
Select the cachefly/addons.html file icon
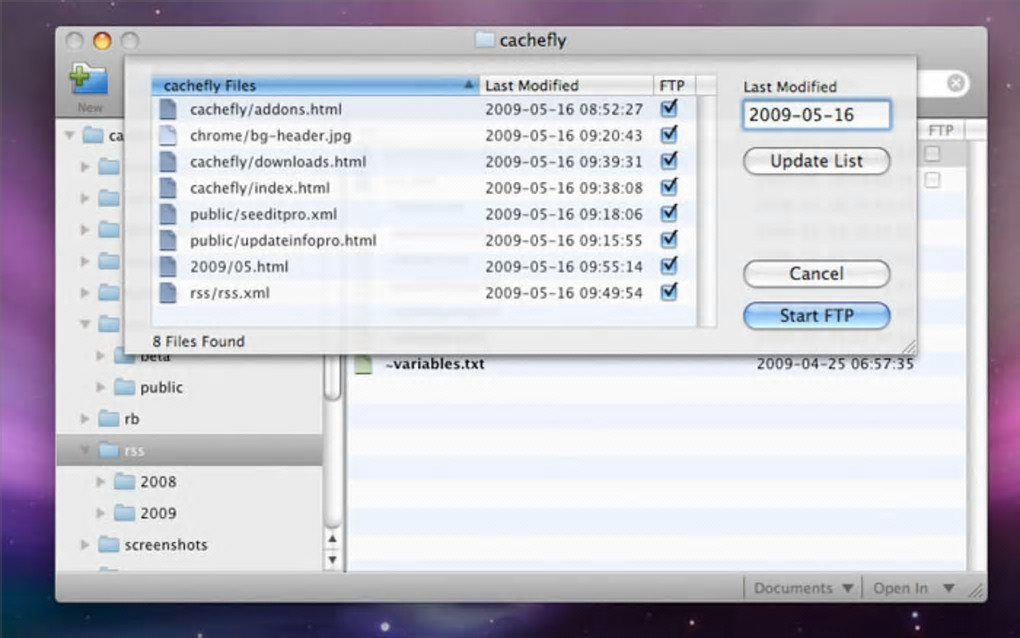click(168, 109)
